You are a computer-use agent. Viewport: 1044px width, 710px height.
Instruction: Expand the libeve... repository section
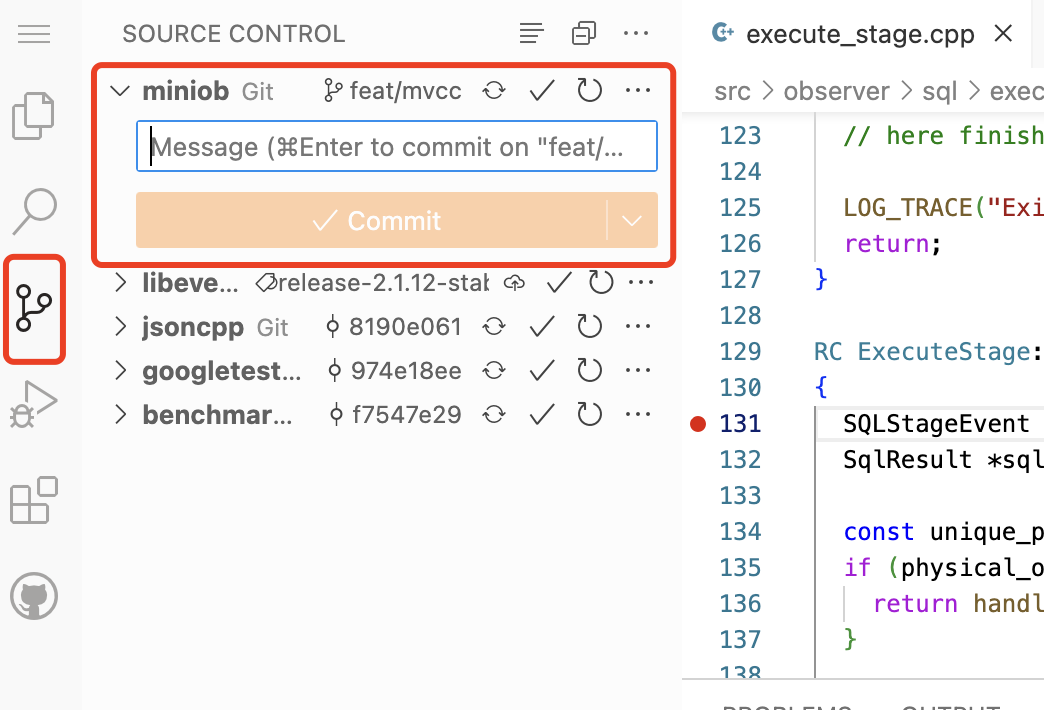[x=120, y=282]
